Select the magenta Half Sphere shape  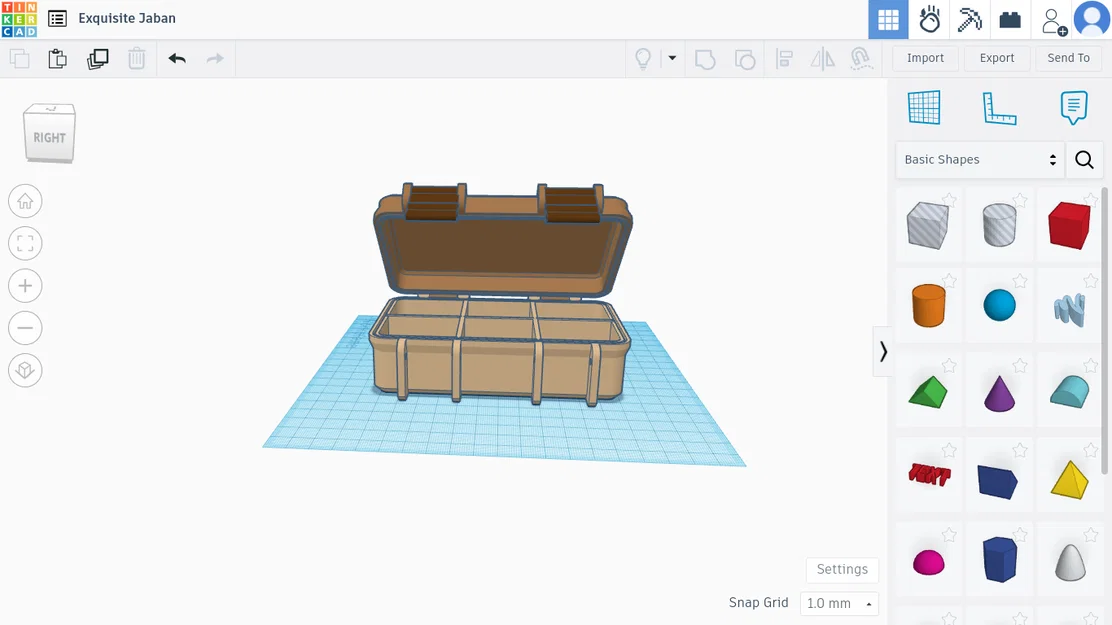tap(928, 562)
